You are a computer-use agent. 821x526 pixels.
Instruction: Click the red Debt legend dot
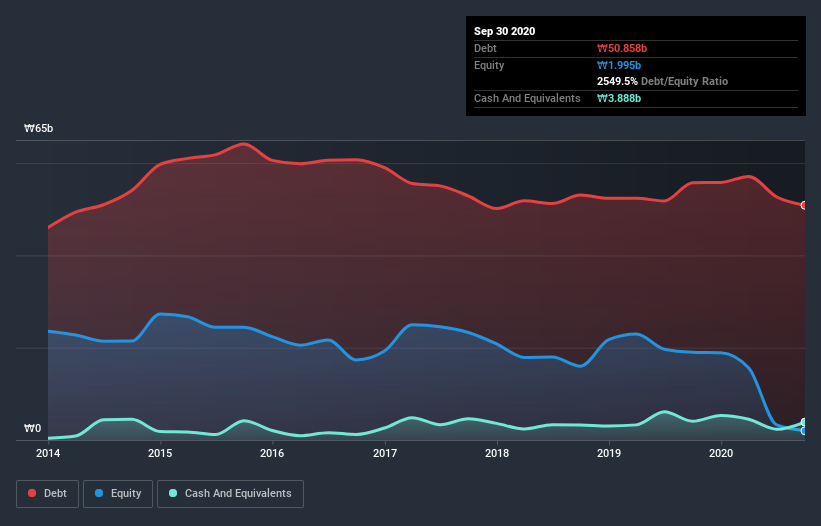click(32, 493)
